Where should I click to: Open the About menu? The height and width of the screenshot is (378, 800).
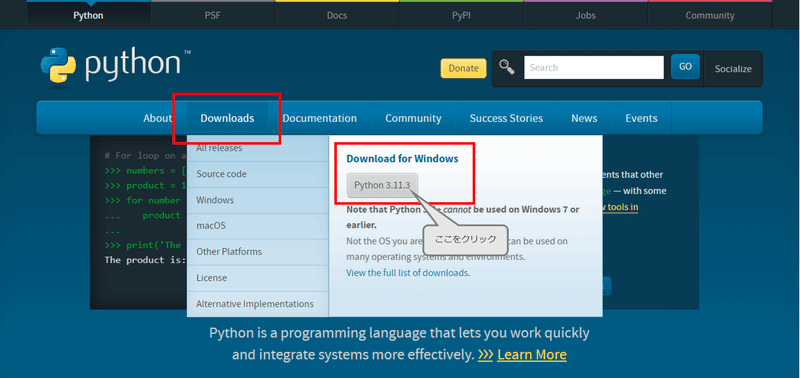pos(157,118)
